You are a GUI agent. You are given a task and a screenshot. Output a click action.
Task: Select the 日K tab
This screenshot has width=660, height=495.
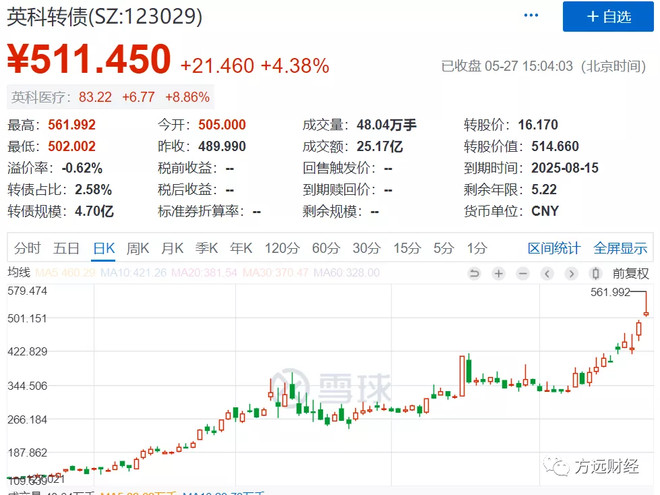tap(104, 248)
